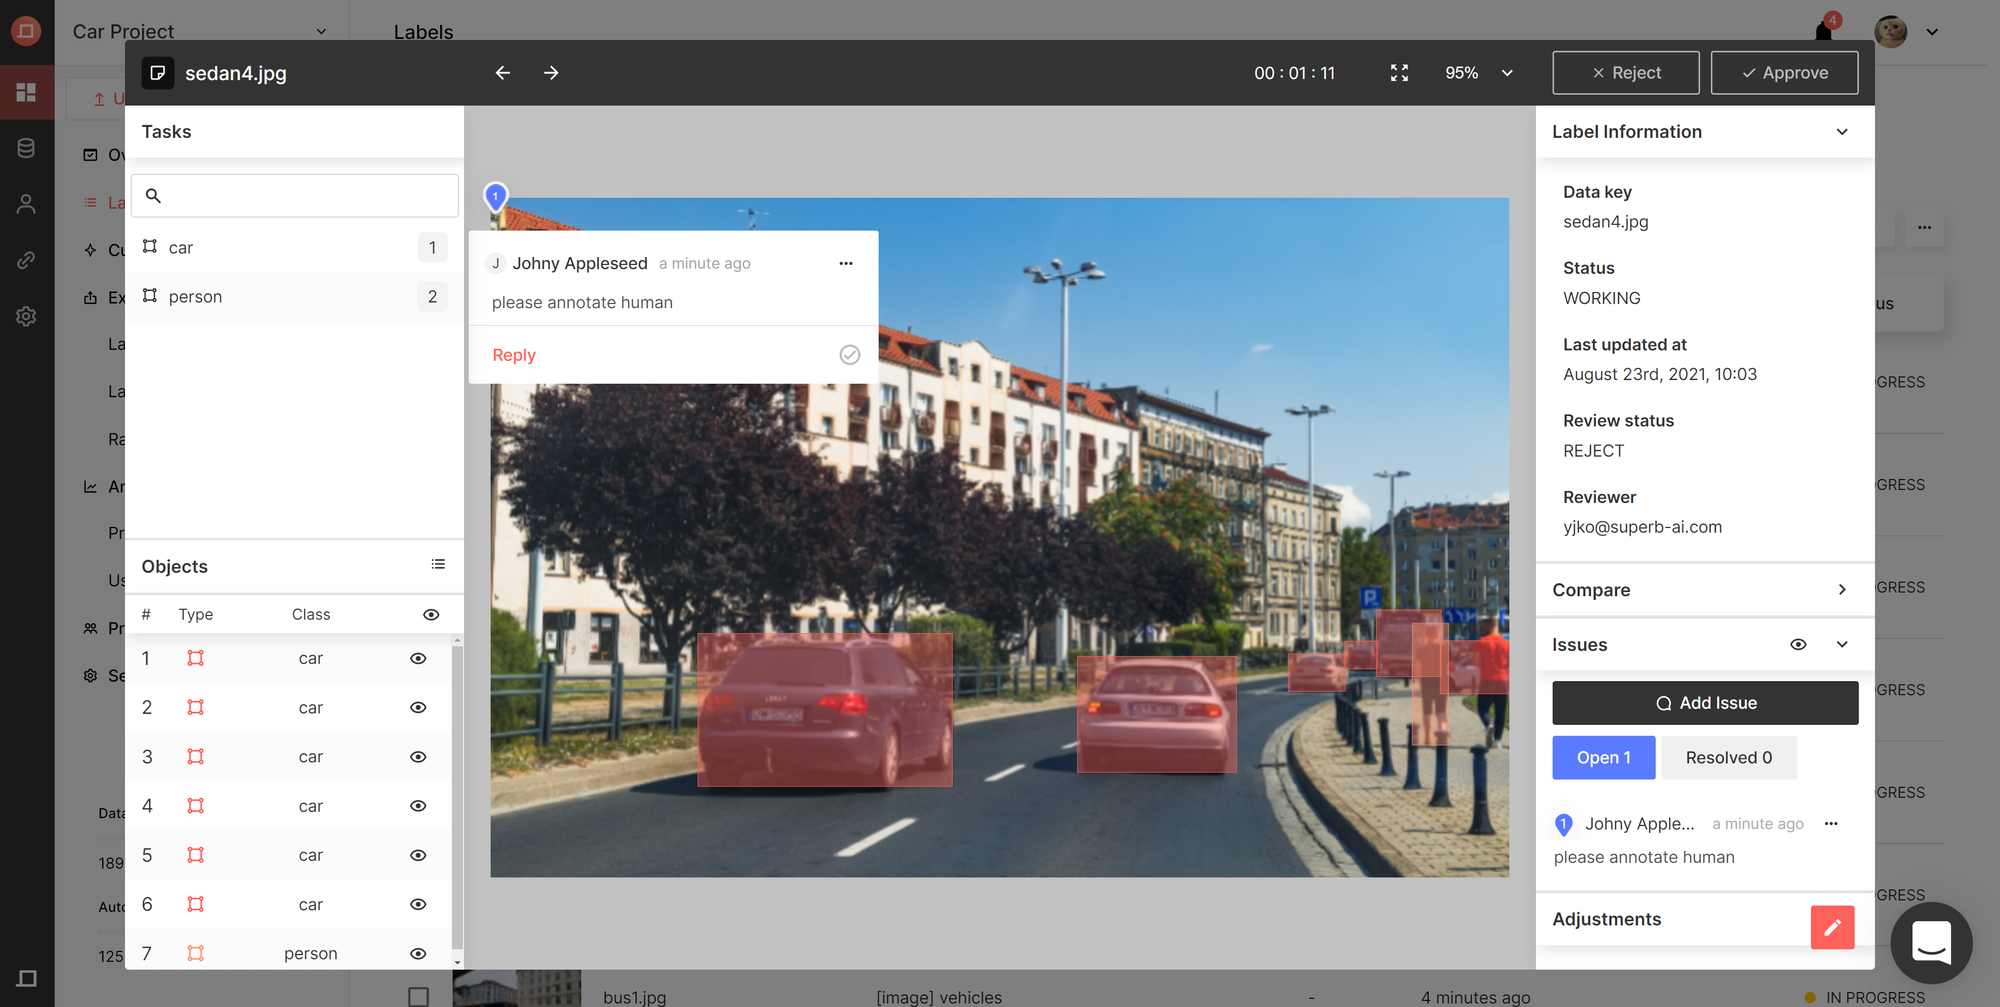Mark the issue as resolved checkmark

(850, 355)
